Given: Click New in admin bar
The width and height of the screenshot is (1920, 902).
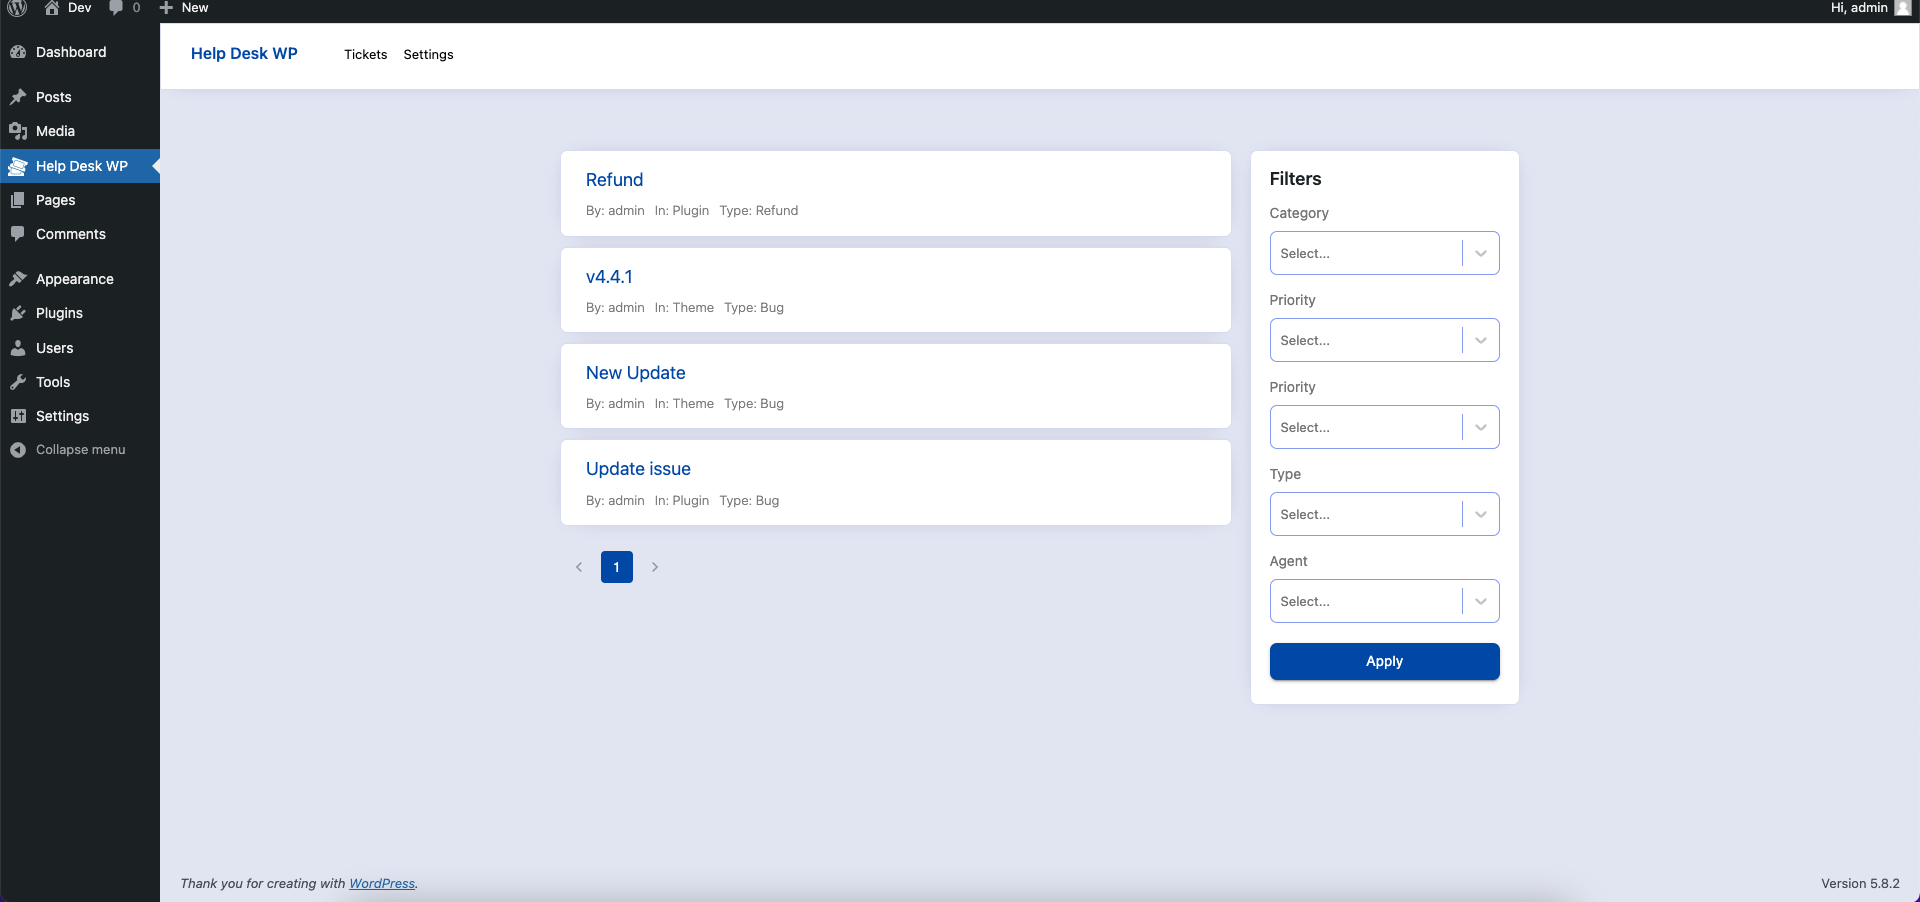Looking at the screenshot, I should (195, 8).
